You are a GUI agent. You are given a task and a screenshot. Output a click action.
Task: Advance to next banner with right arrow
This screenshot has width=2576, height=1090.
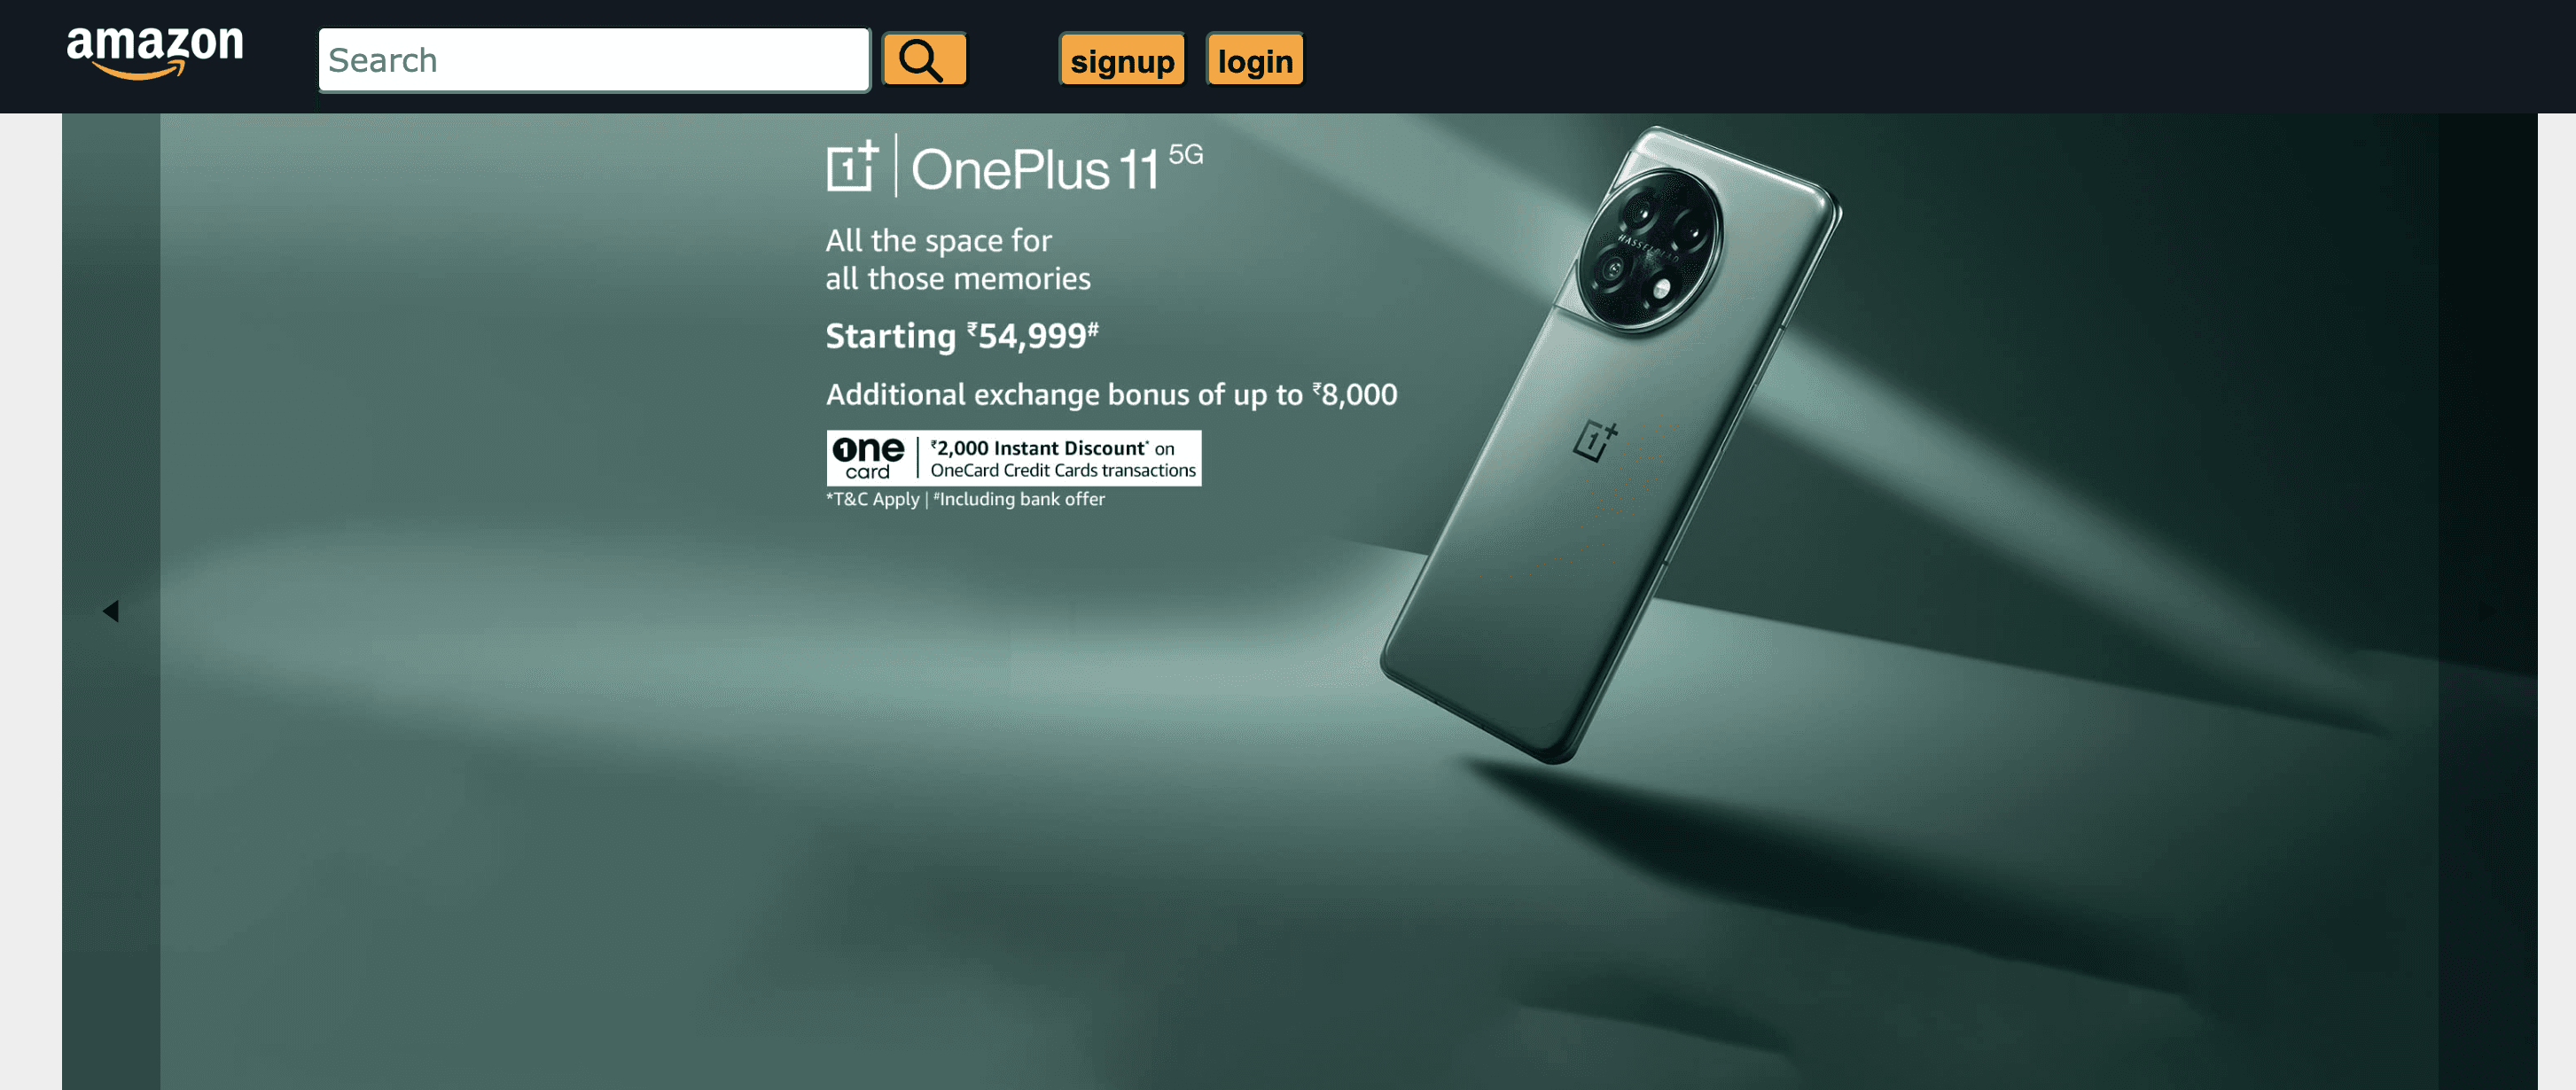point(2487,611)
